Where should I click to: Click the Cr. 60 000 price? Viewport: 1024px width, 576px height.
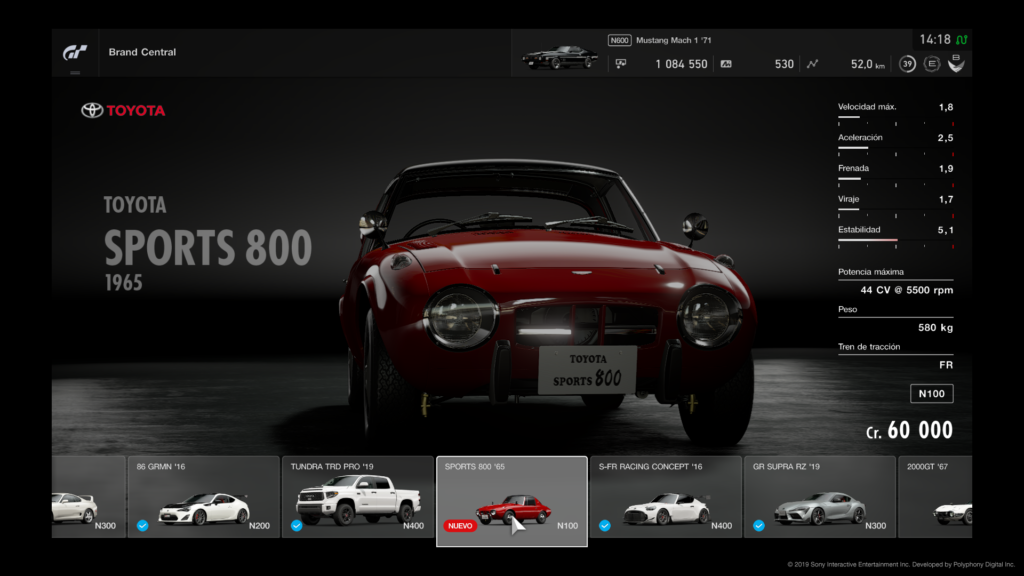[909, 431]
